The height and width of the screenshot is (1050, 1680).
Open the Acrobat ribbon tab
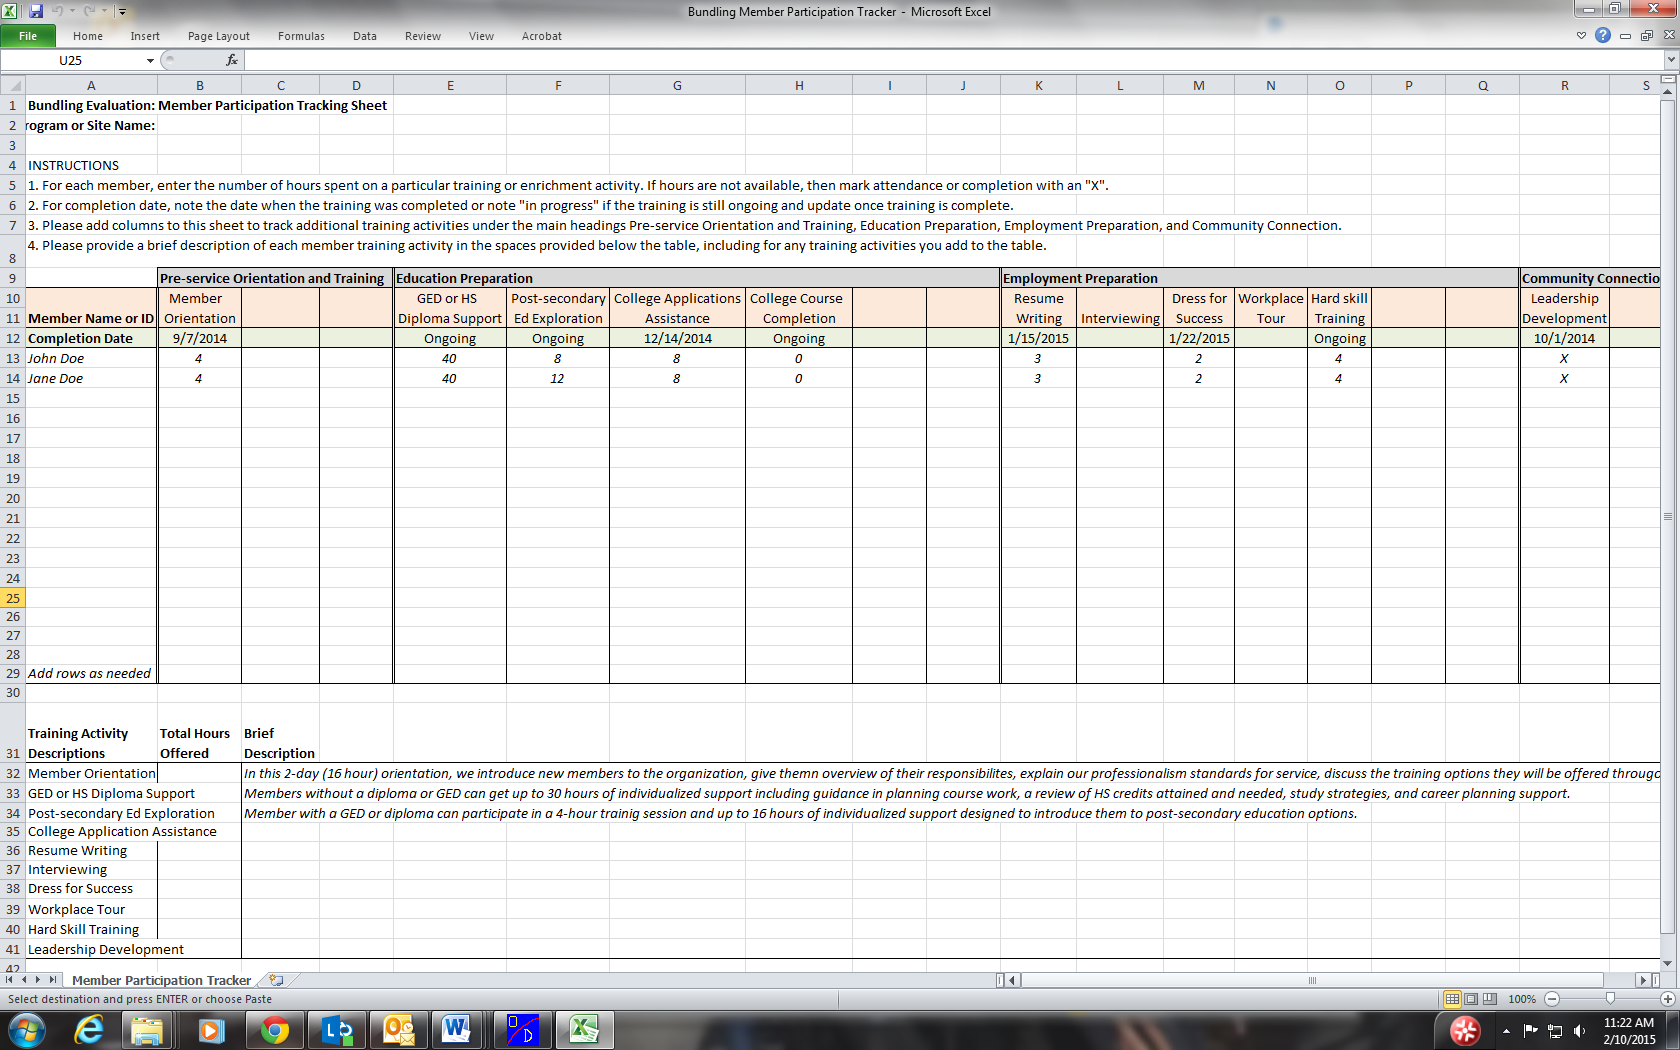(541, 36)
